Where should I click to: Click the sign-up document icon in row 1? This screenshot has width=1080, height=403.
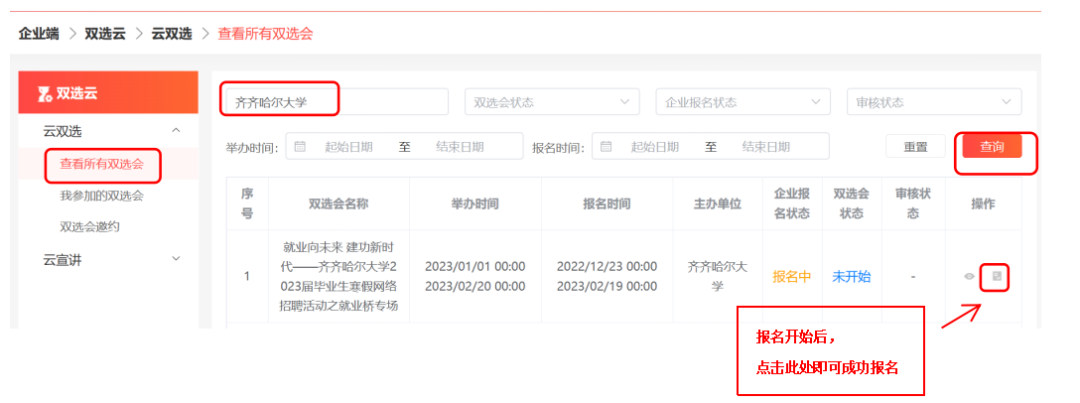tap(996, 277)
